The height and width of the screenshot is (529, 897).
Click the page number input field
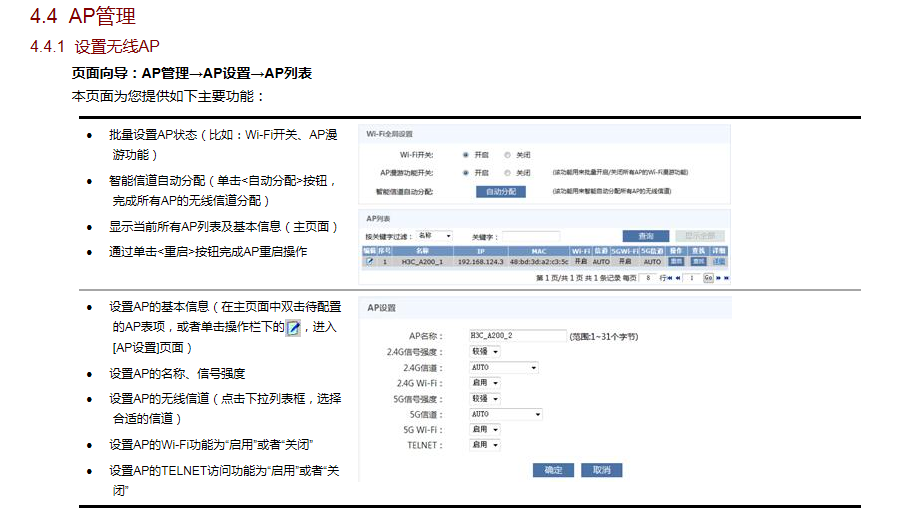pos(692,278)
